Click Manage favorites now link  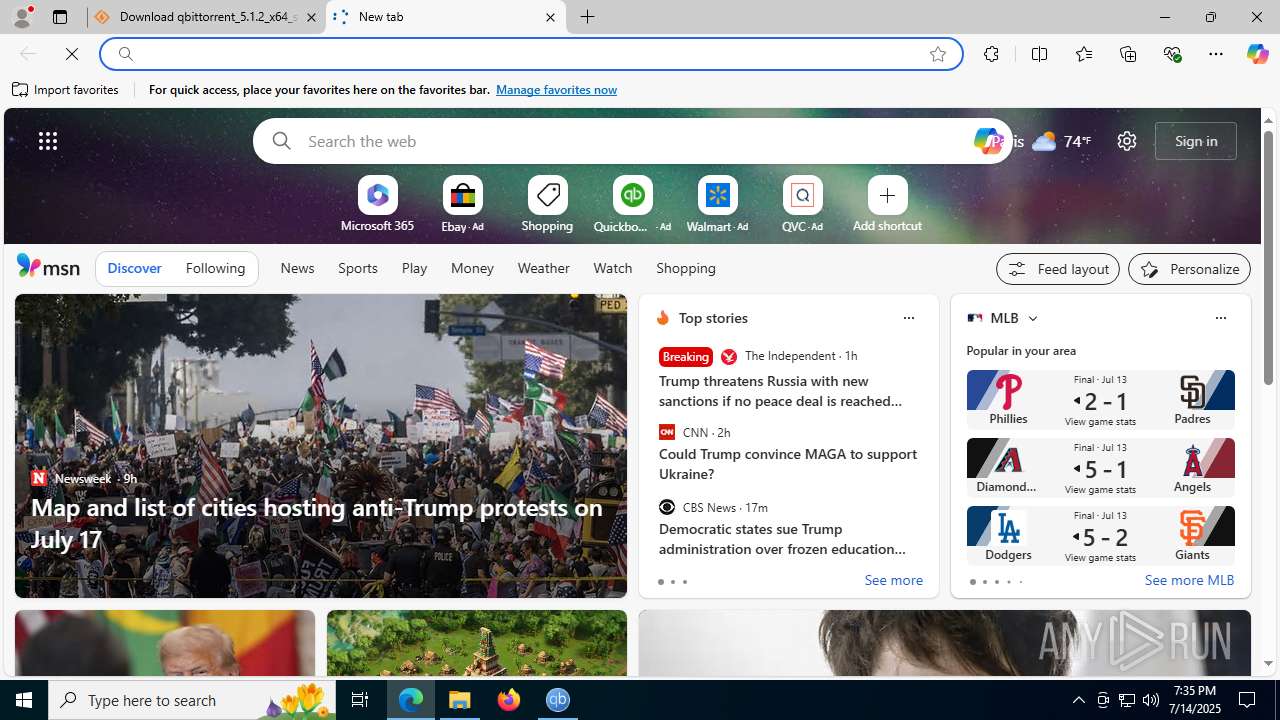pyautogui.click(x=556, y=90)
